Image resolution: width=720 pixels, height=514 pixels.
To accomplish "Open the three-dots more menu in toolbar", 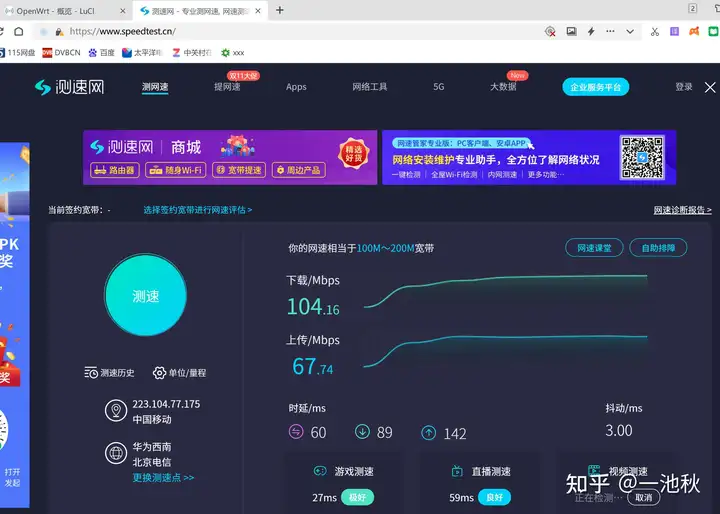I will point(610,31).
